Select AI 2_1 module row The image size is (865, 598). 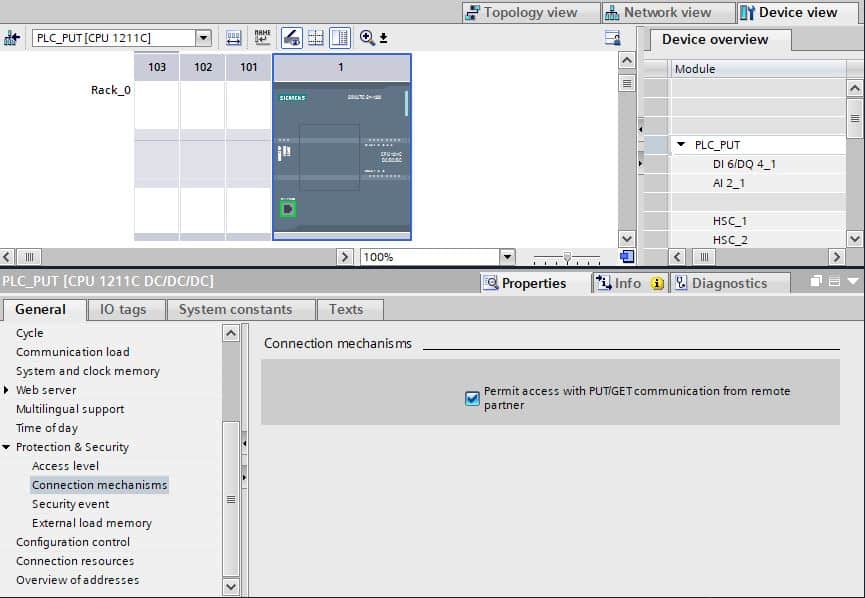click(728, 183)
